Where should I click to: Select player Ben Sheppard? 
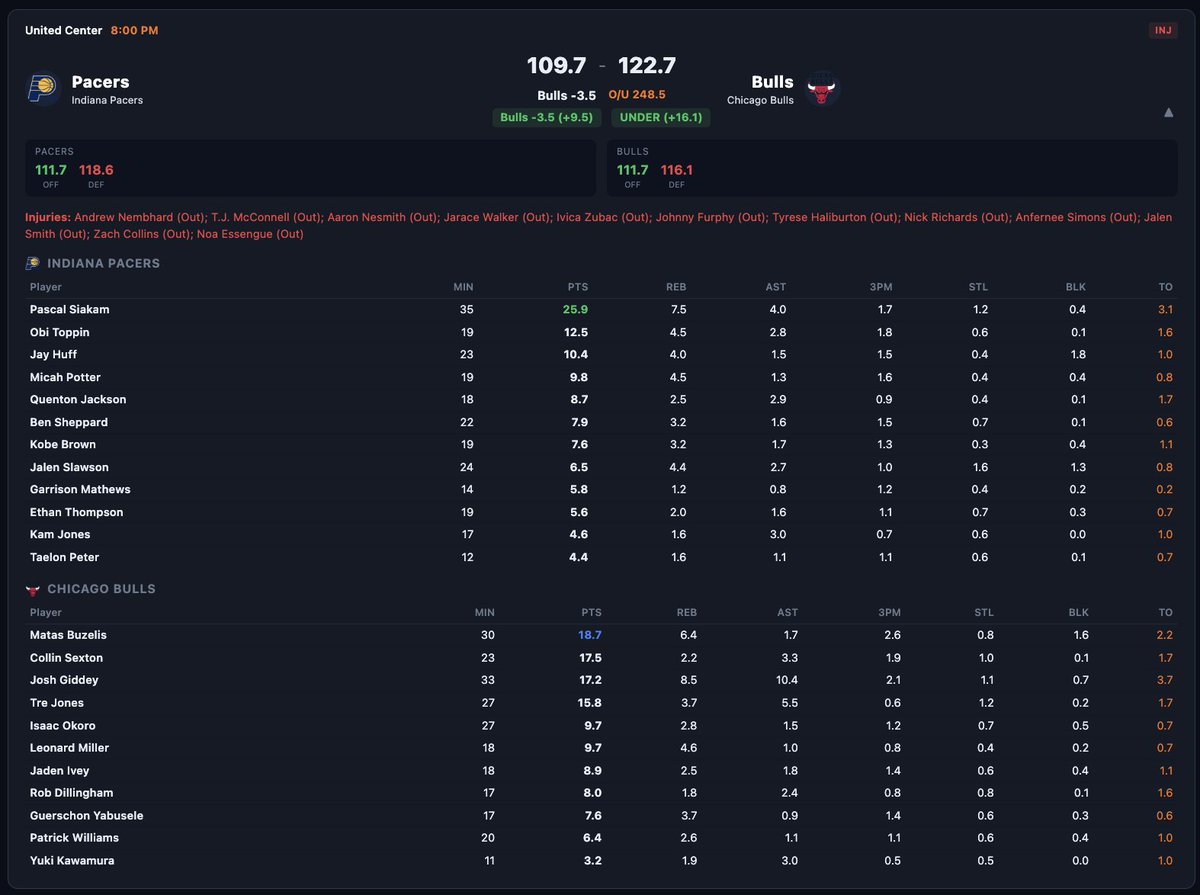tap(69, 422)
